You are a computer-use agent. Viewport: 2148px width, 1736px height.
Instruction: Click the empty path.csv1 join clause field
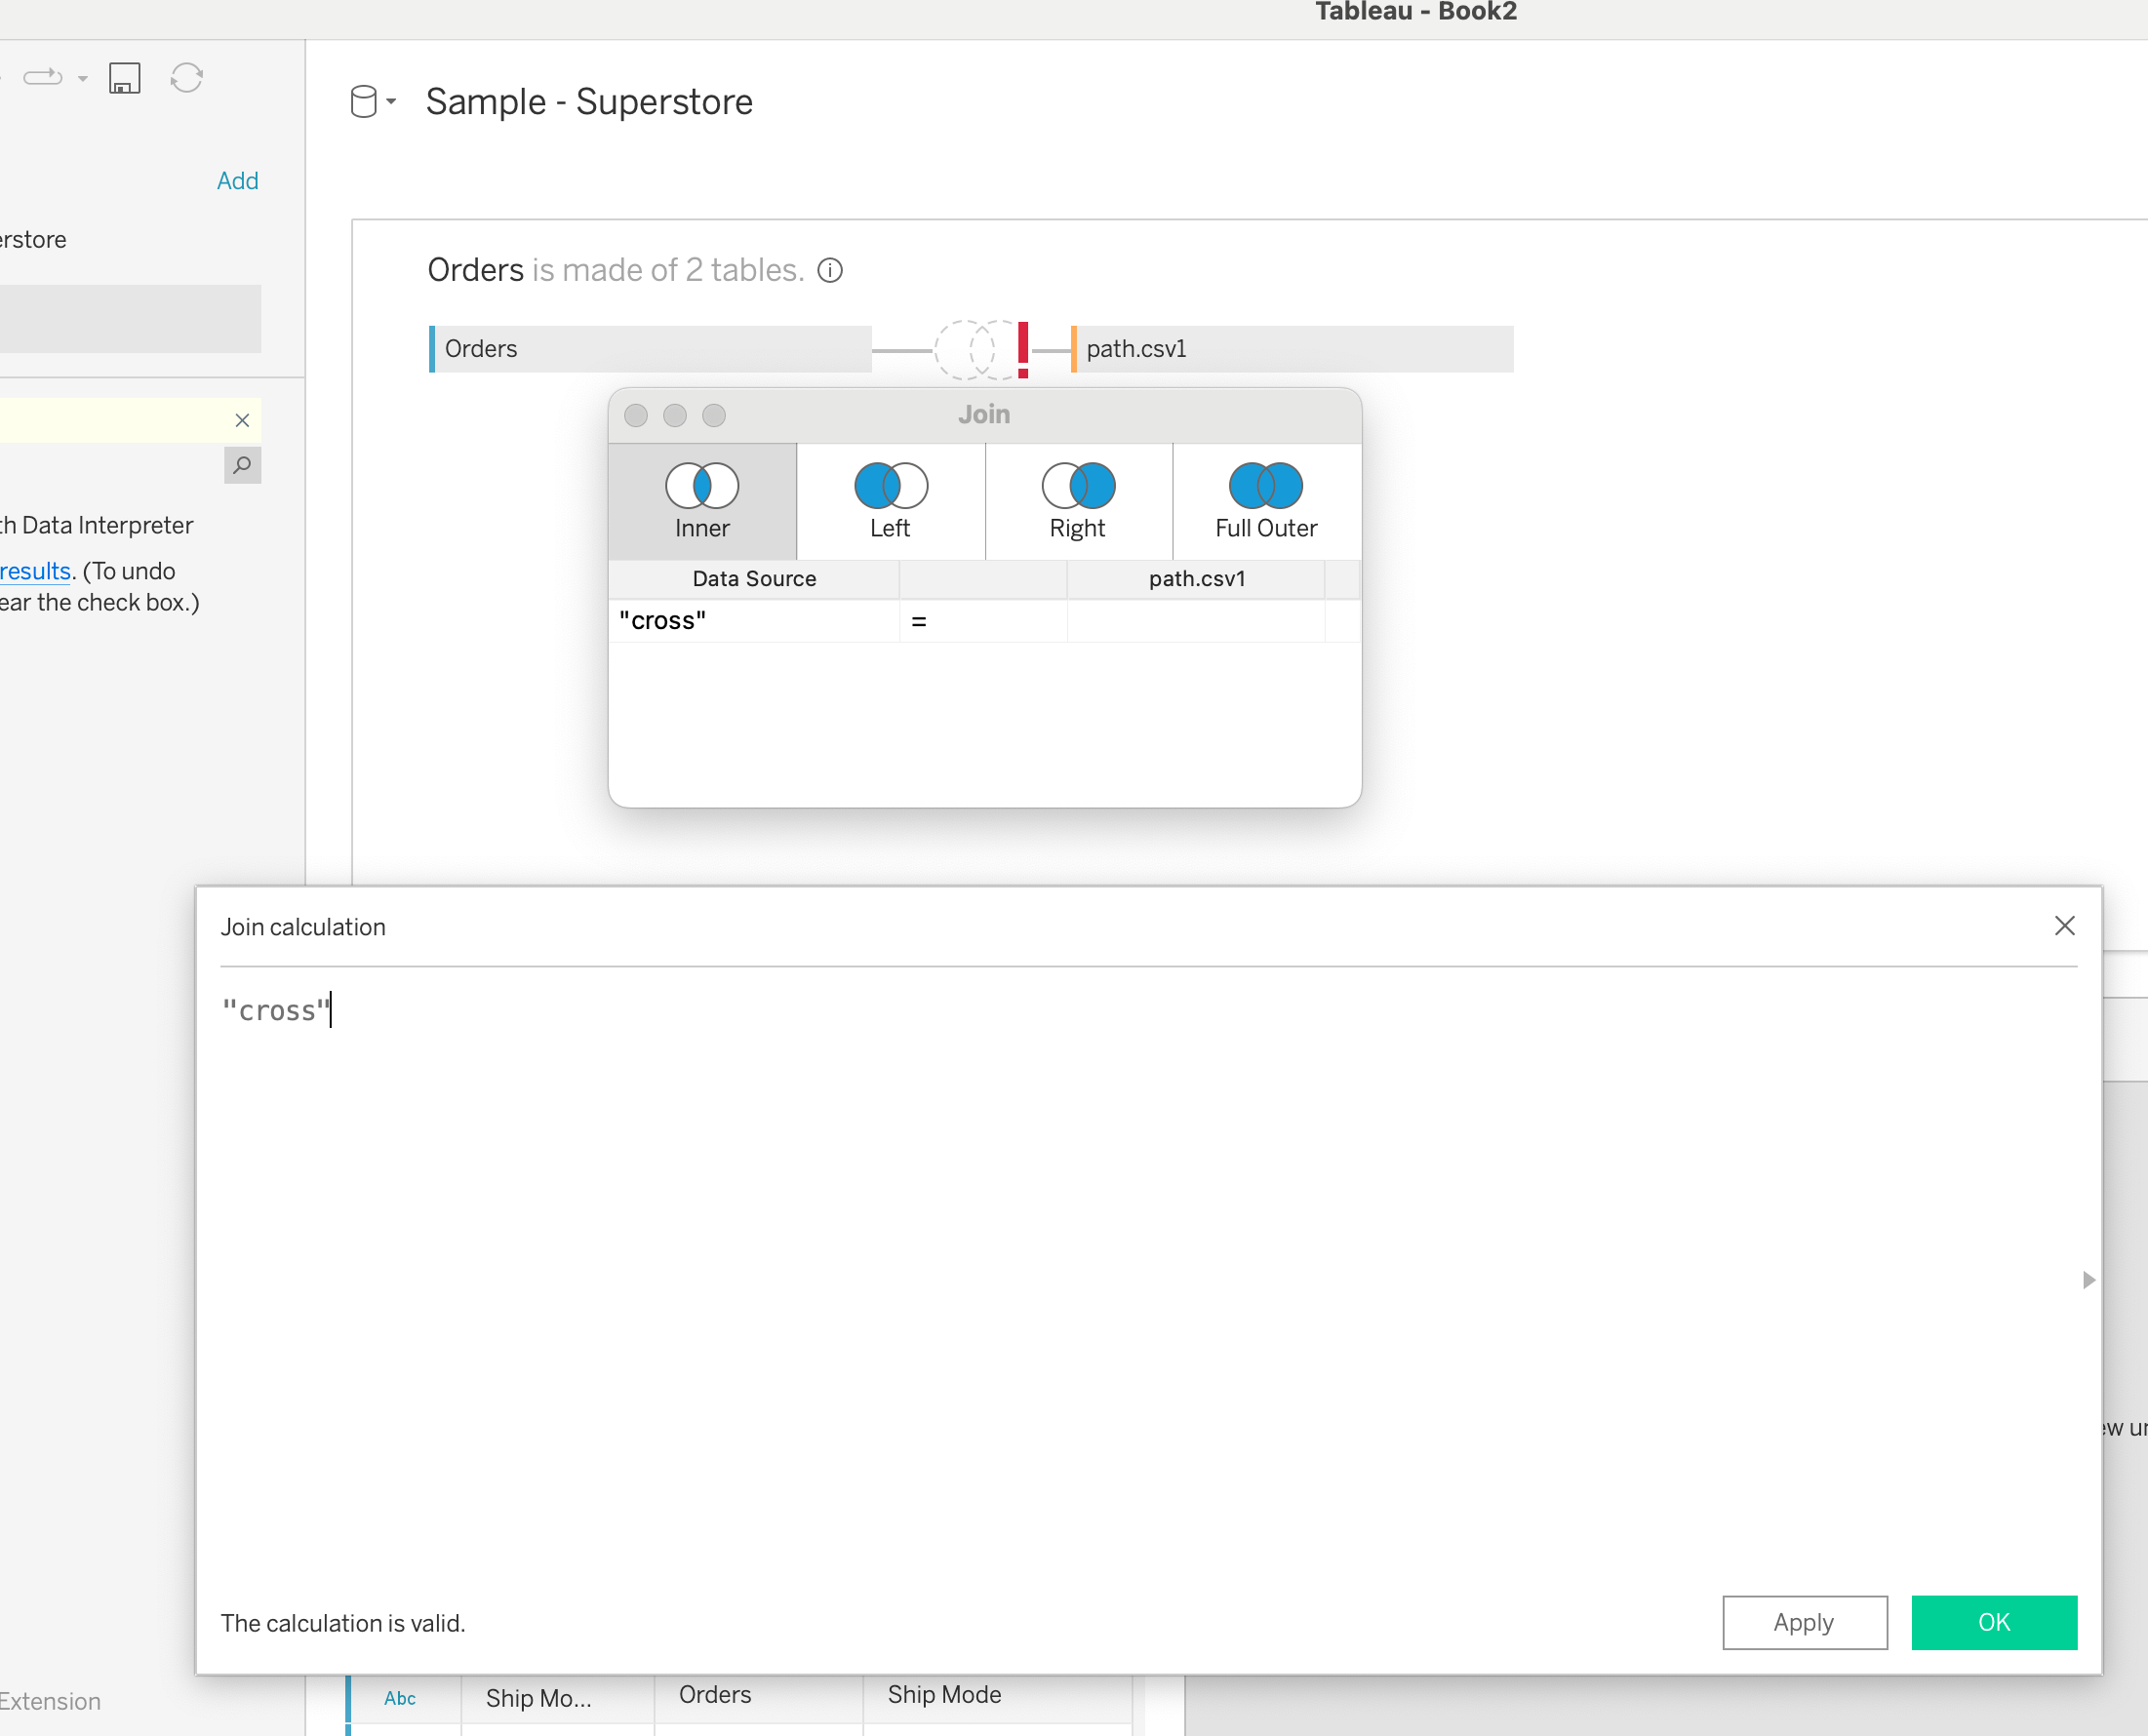(x=1196, y=621)
